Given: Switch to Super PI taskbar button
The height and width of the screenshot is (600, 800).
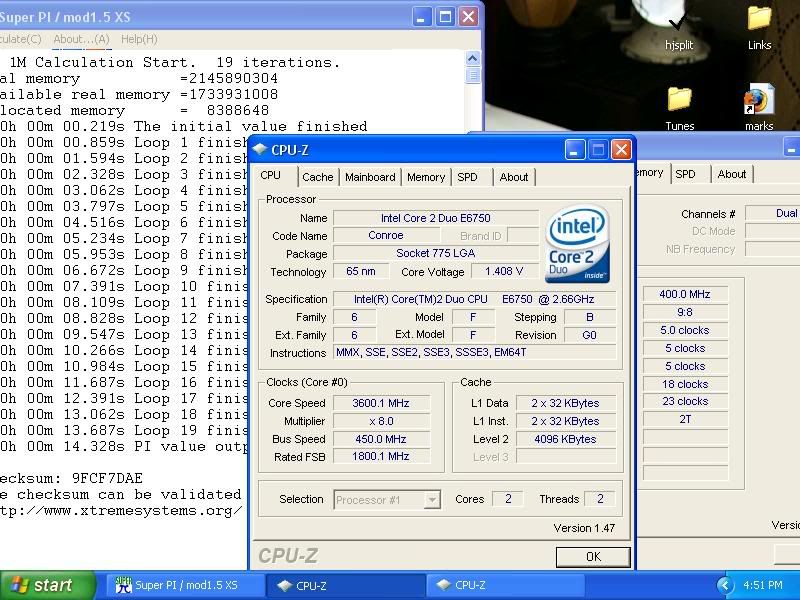Looking at the screenshot, I should click(x=184, y=586).
